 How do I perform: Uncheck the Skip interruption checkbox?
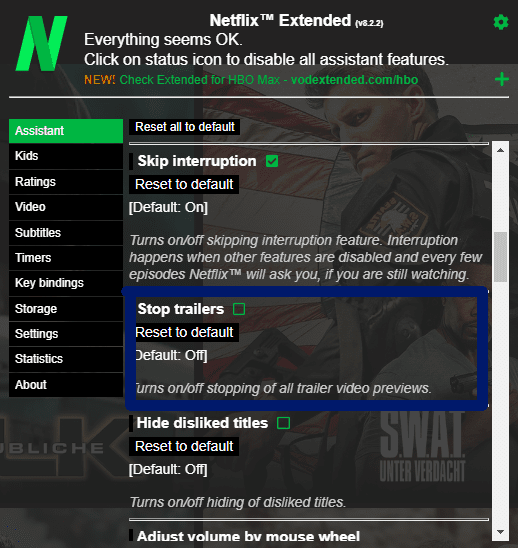(272, 161)
